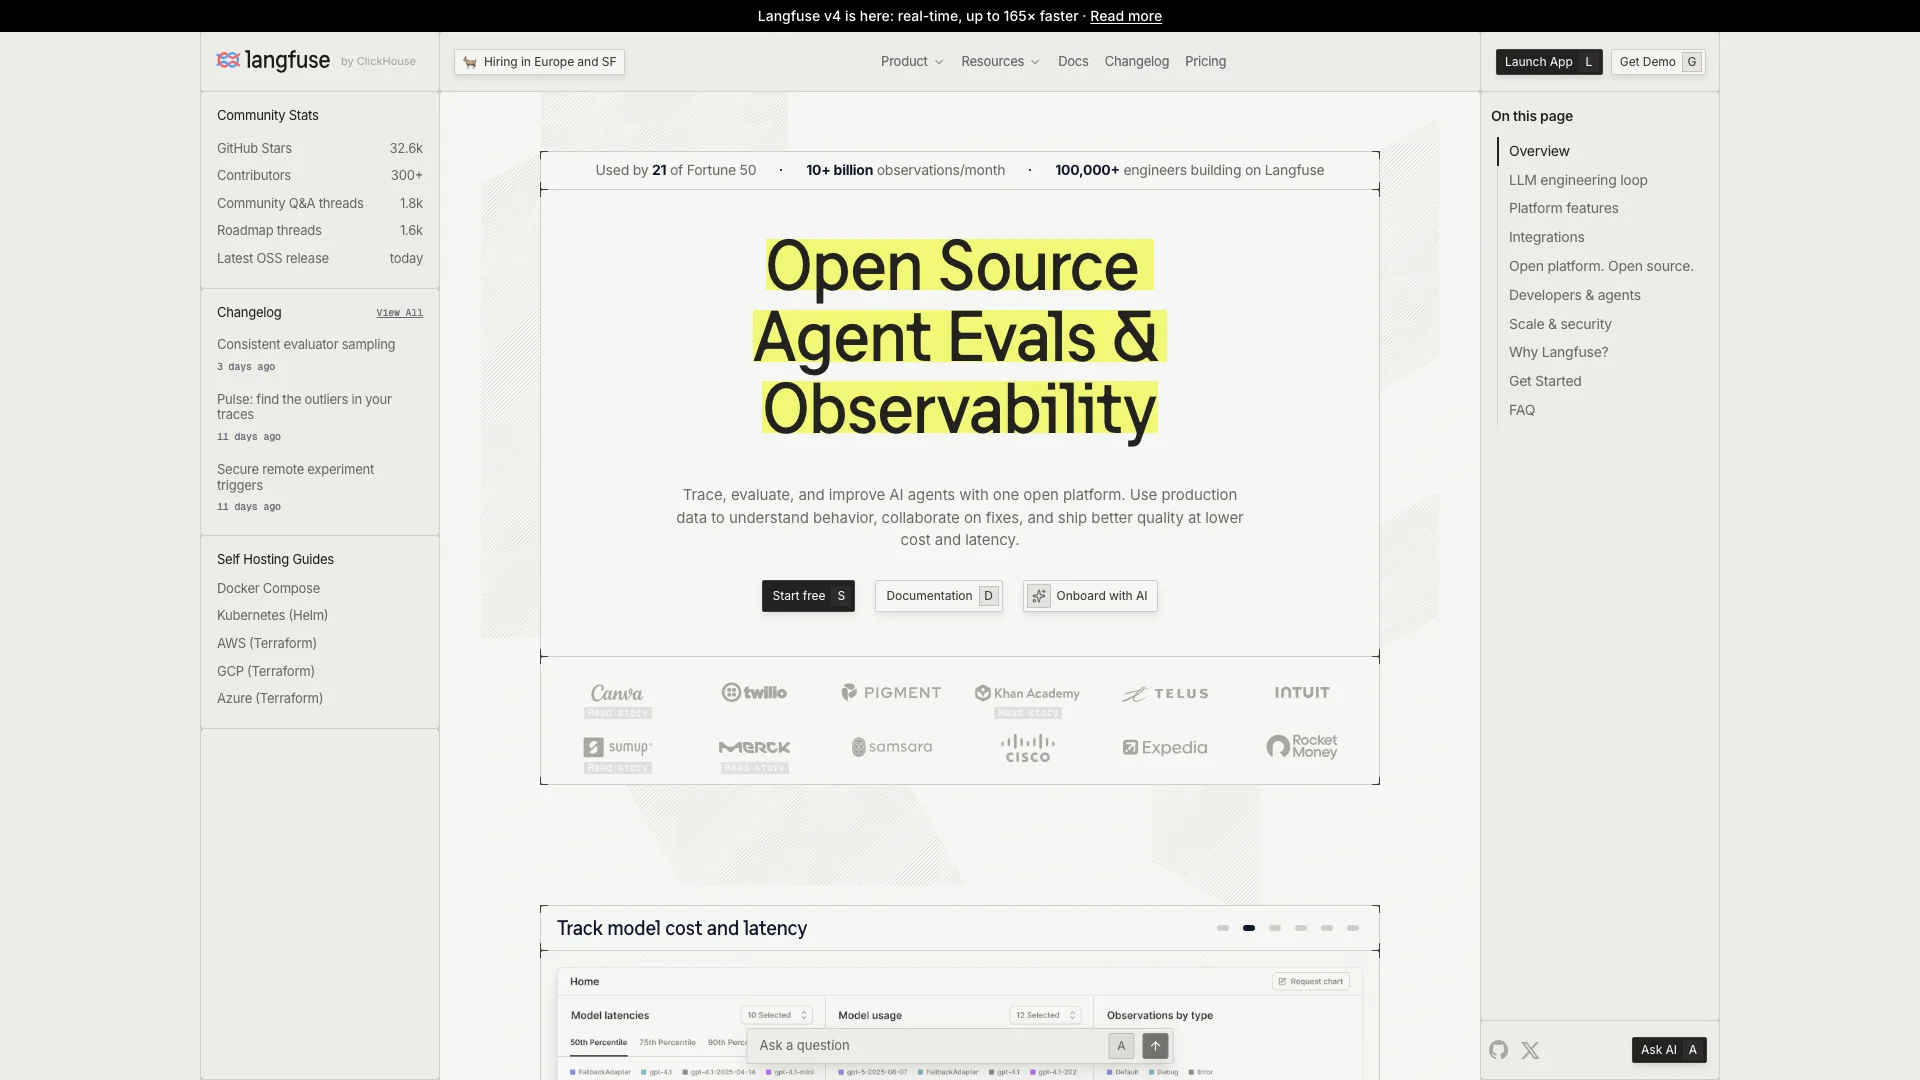Click the Canva customer logo
Image resolution: width=1920 pixels, height=1080 pixels.
617,693
